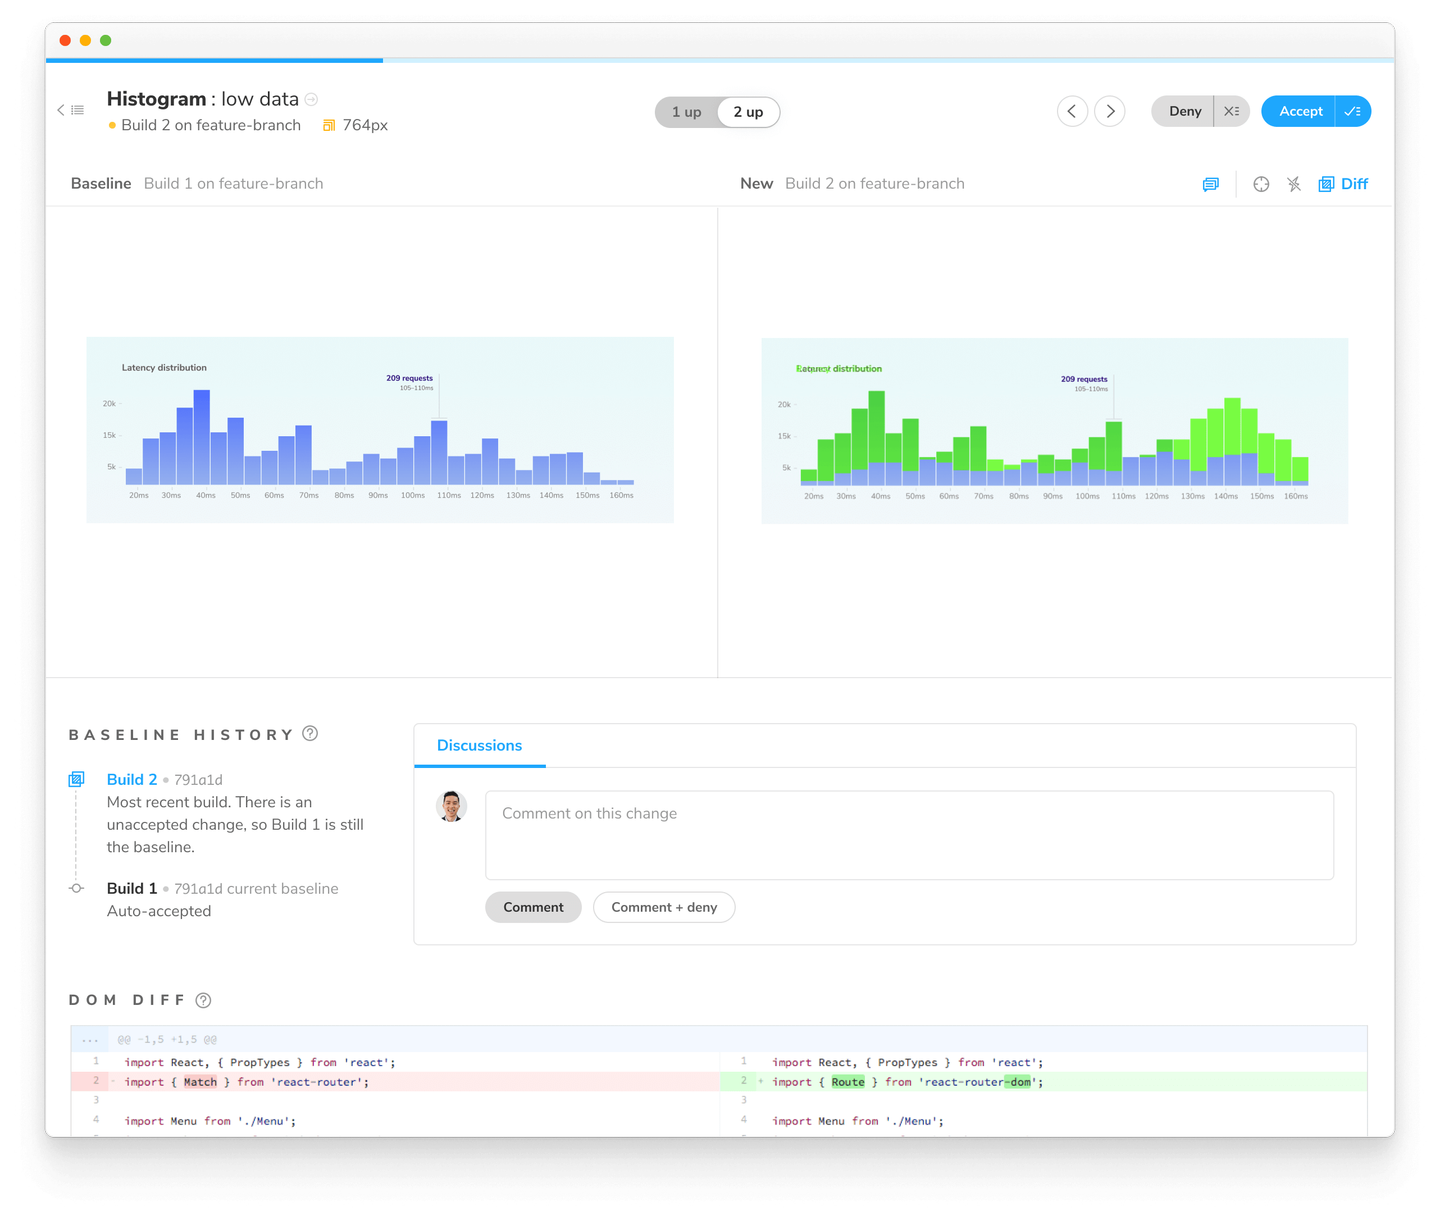Open the Build 2 link in baseline history

pyautogui.click(x=132, y=779)
